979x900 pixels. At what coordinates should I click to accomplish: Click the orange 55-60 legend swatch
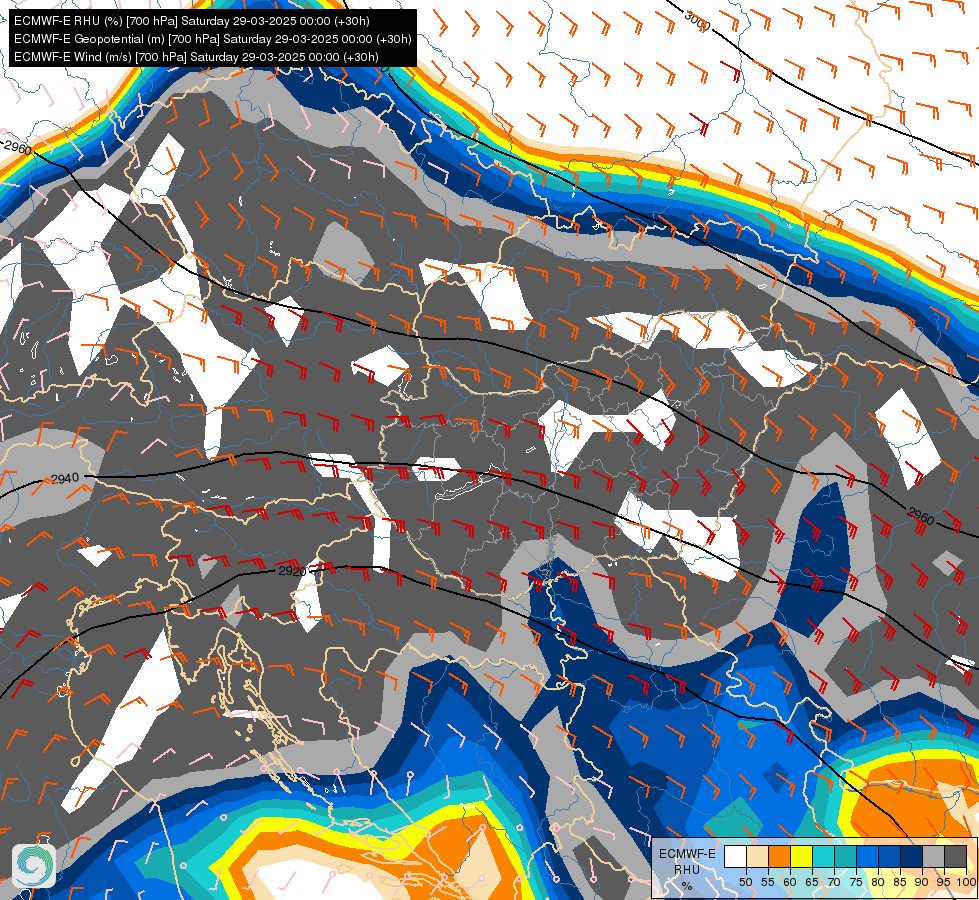click(x=779, y=856)
